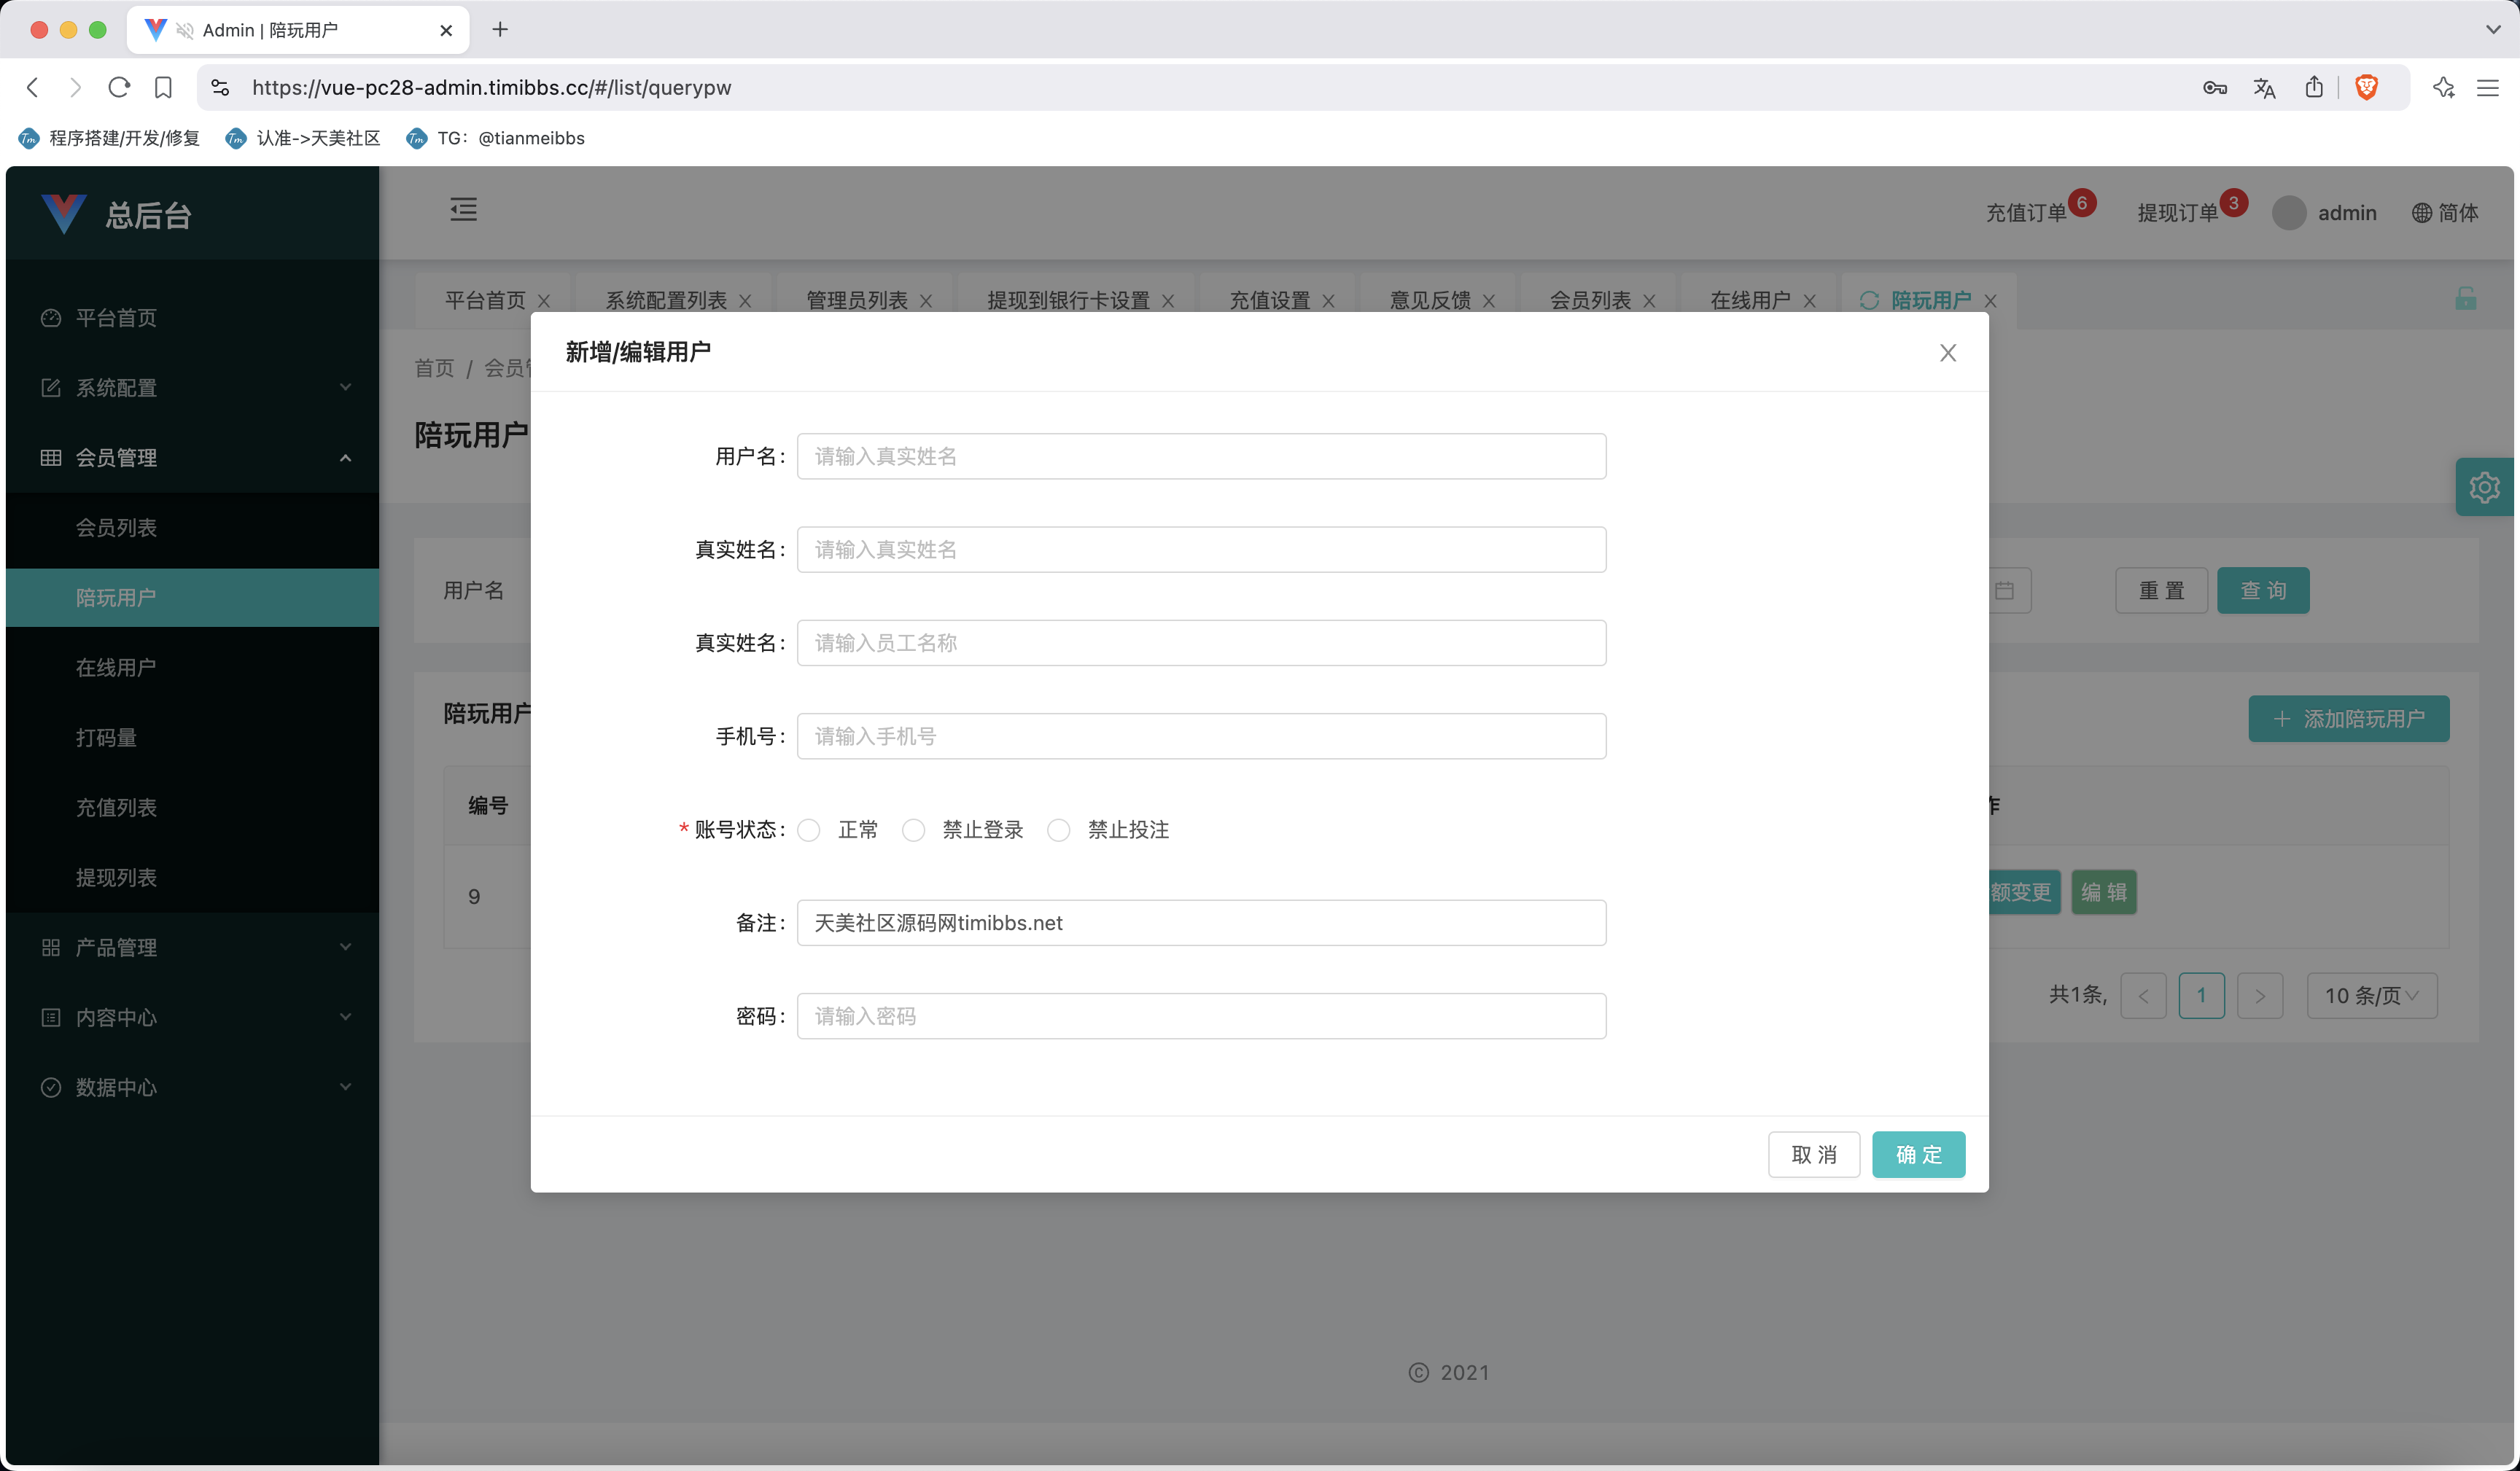Open 在线用户 in the sidebar
2520x1471 pixels.
[x=192, y=667]
